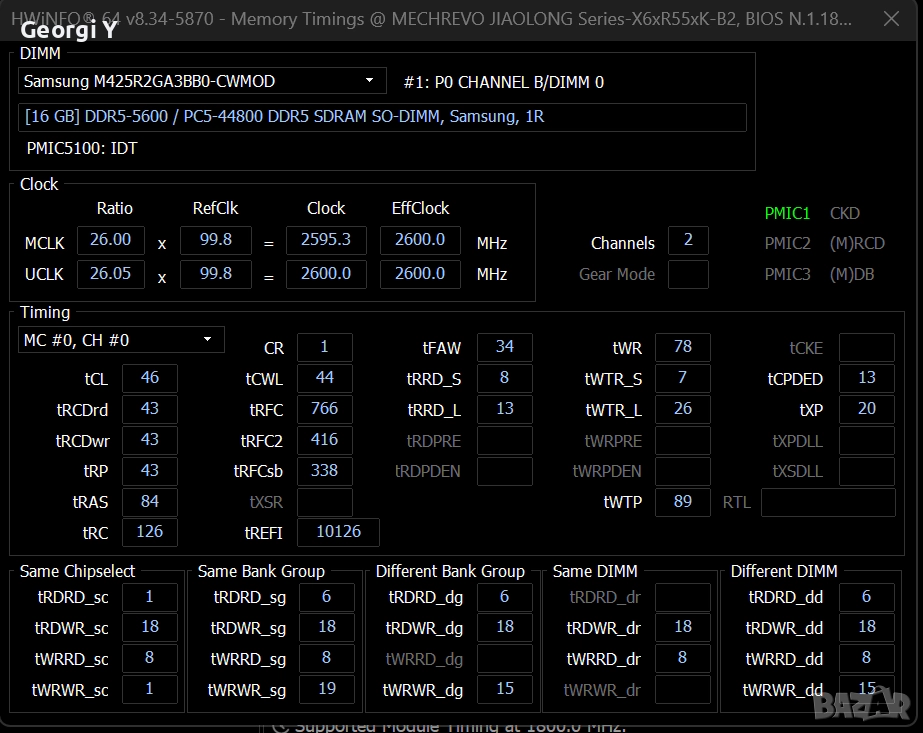Click the MCLK Ratio field
Image resolution: width=923 pixels, height=733 pixels.
coord(110,240)
